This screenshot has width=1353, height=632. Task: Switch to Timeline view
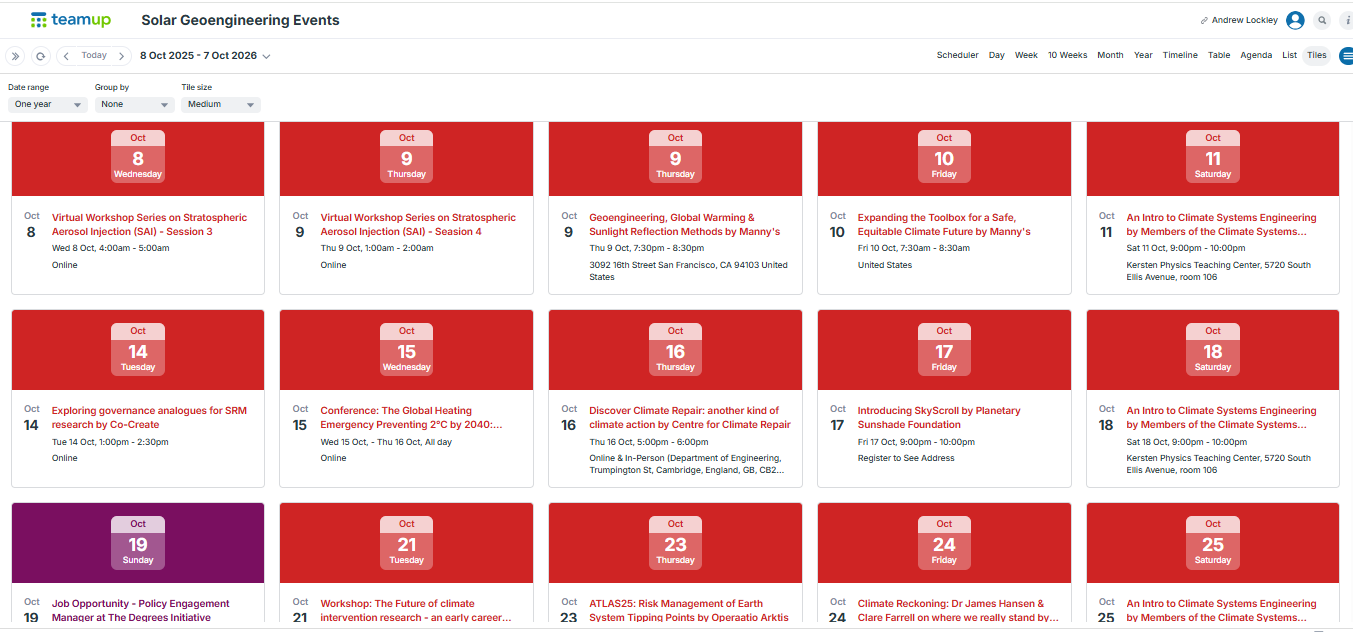coord(1180,56)
